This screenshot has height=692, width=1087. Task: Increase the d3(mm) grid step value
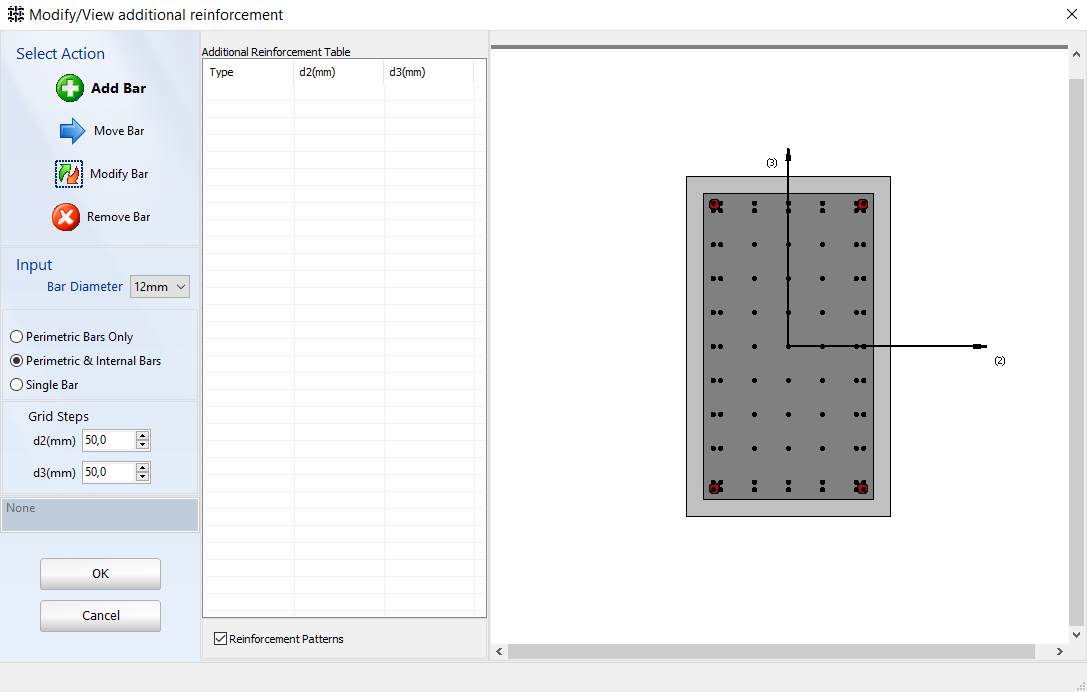(x=143, y=467)
